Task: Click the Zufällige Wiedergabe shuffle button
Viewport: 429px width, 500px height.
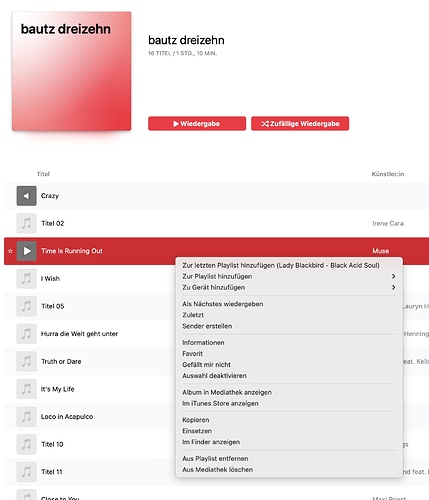Action: 300,124
